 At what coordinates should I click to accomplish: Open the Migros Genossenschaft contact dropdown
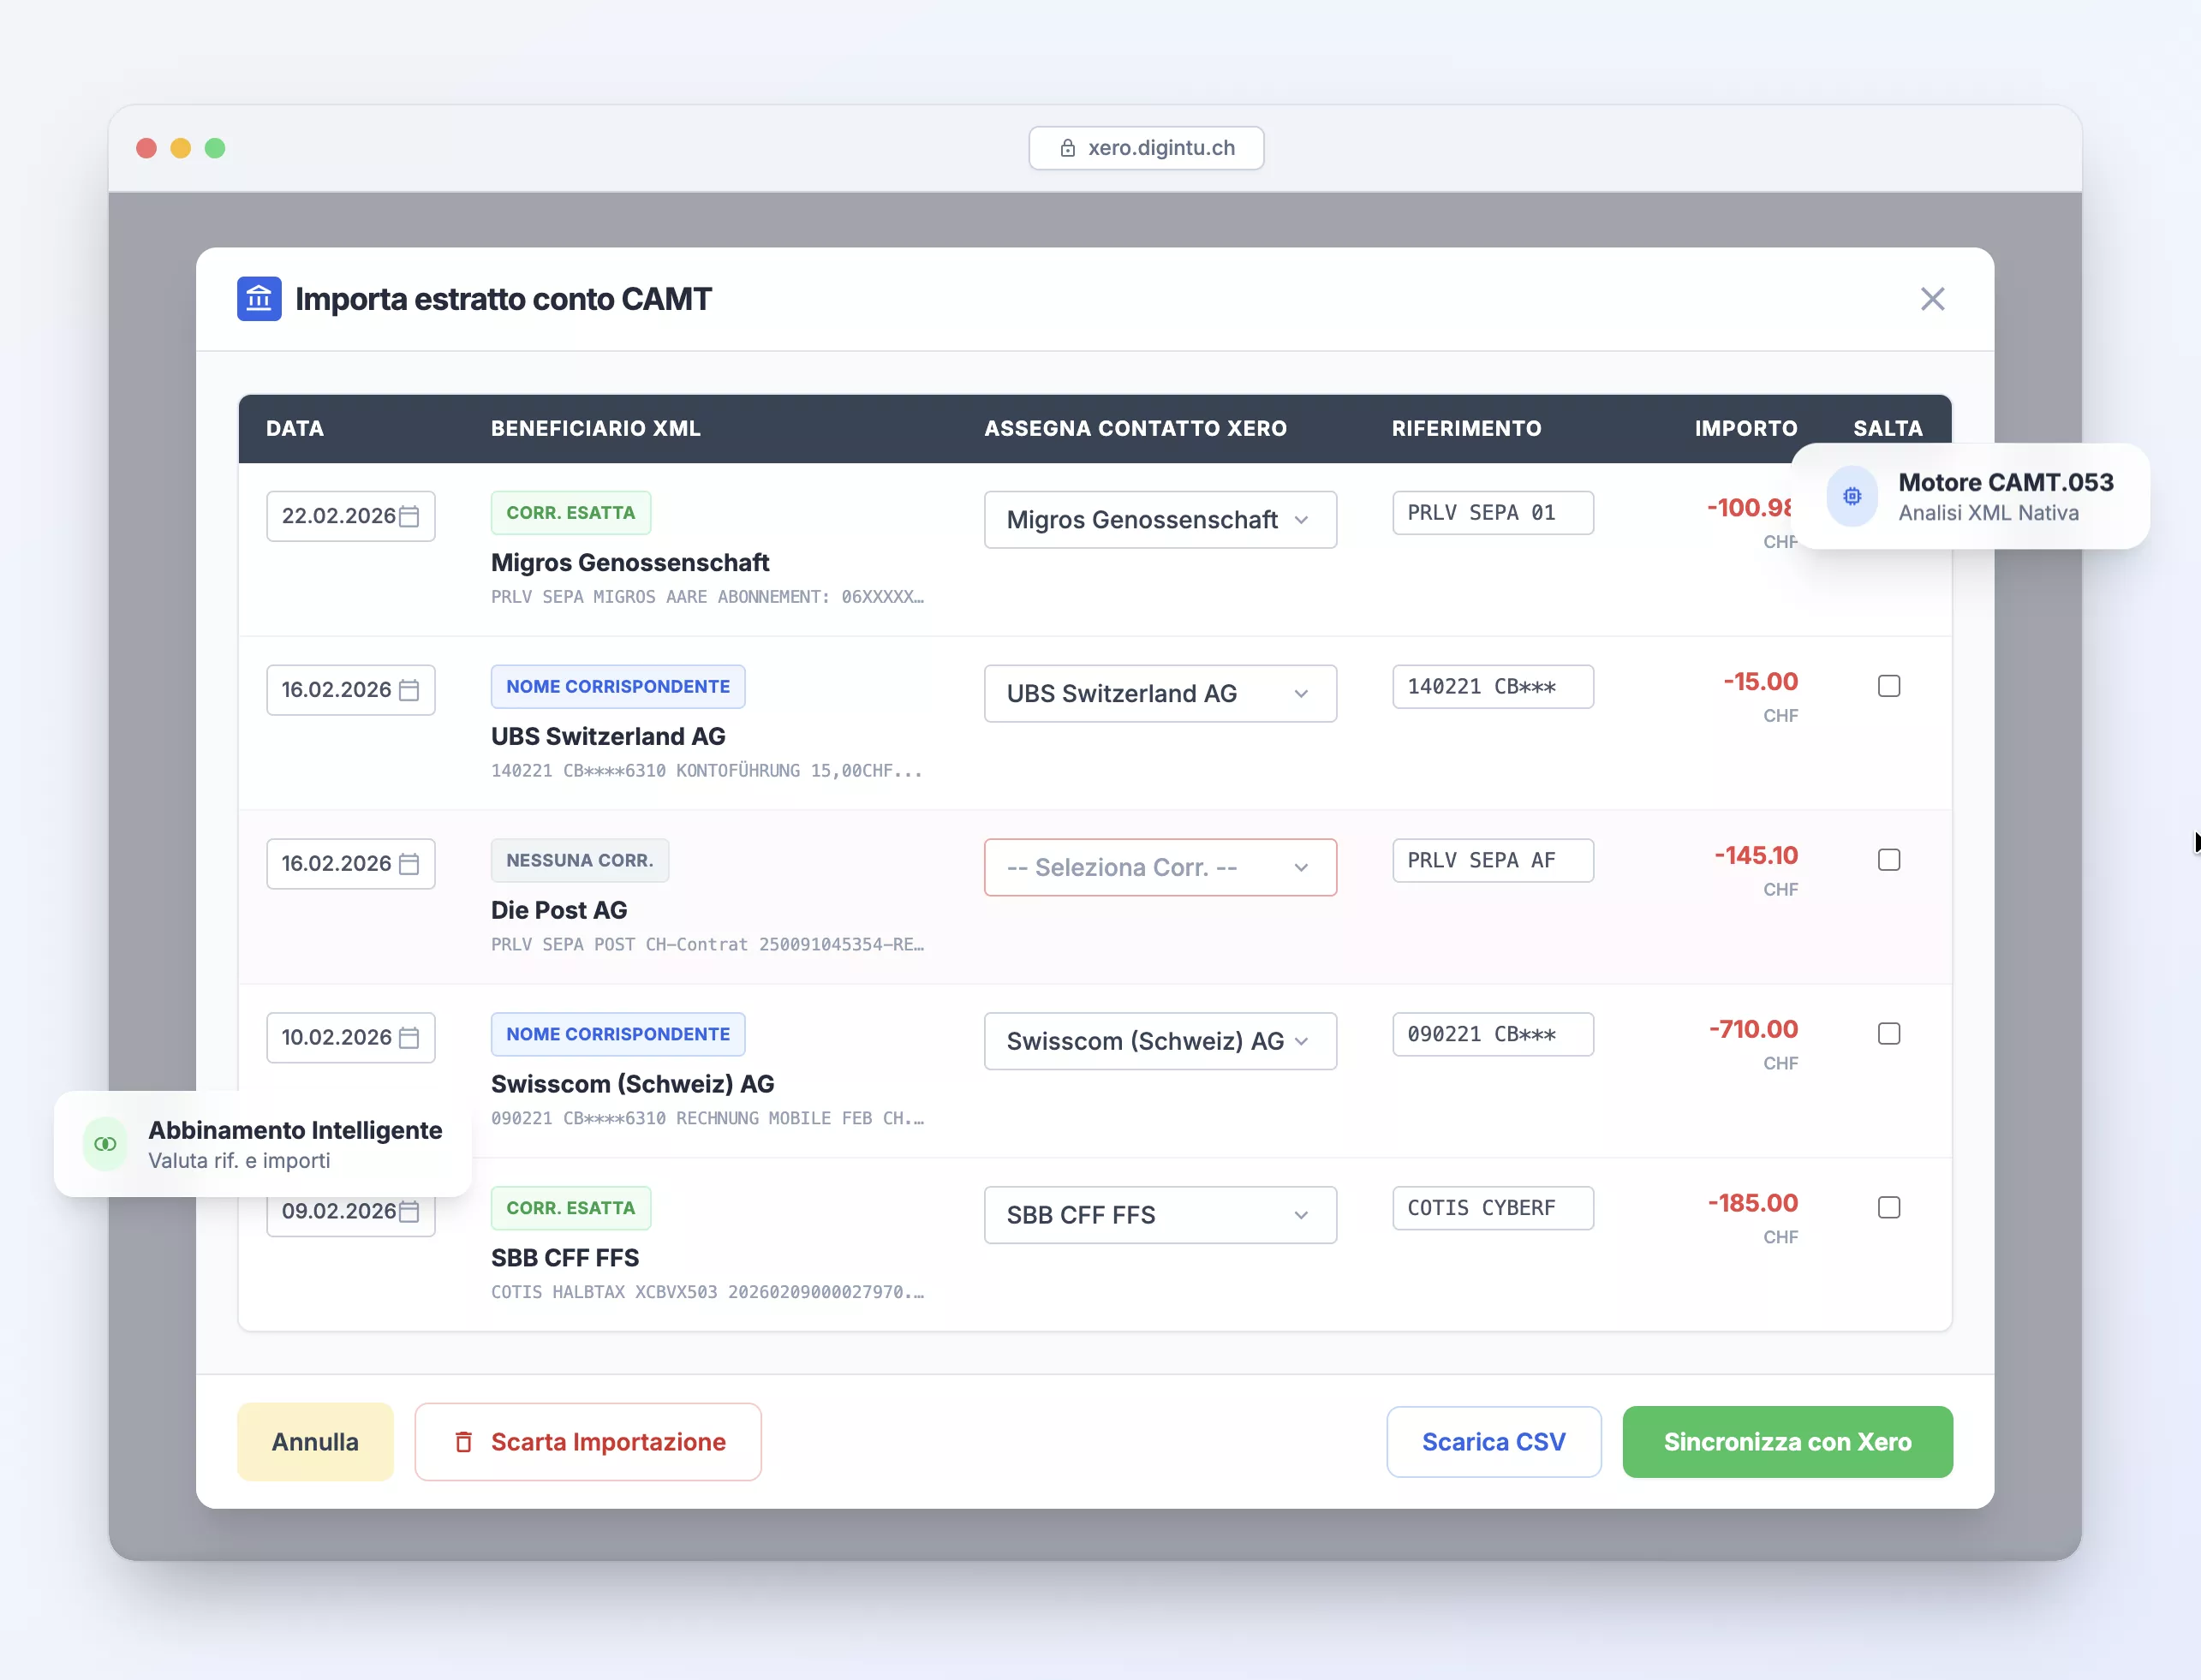tap(1160, 520)
